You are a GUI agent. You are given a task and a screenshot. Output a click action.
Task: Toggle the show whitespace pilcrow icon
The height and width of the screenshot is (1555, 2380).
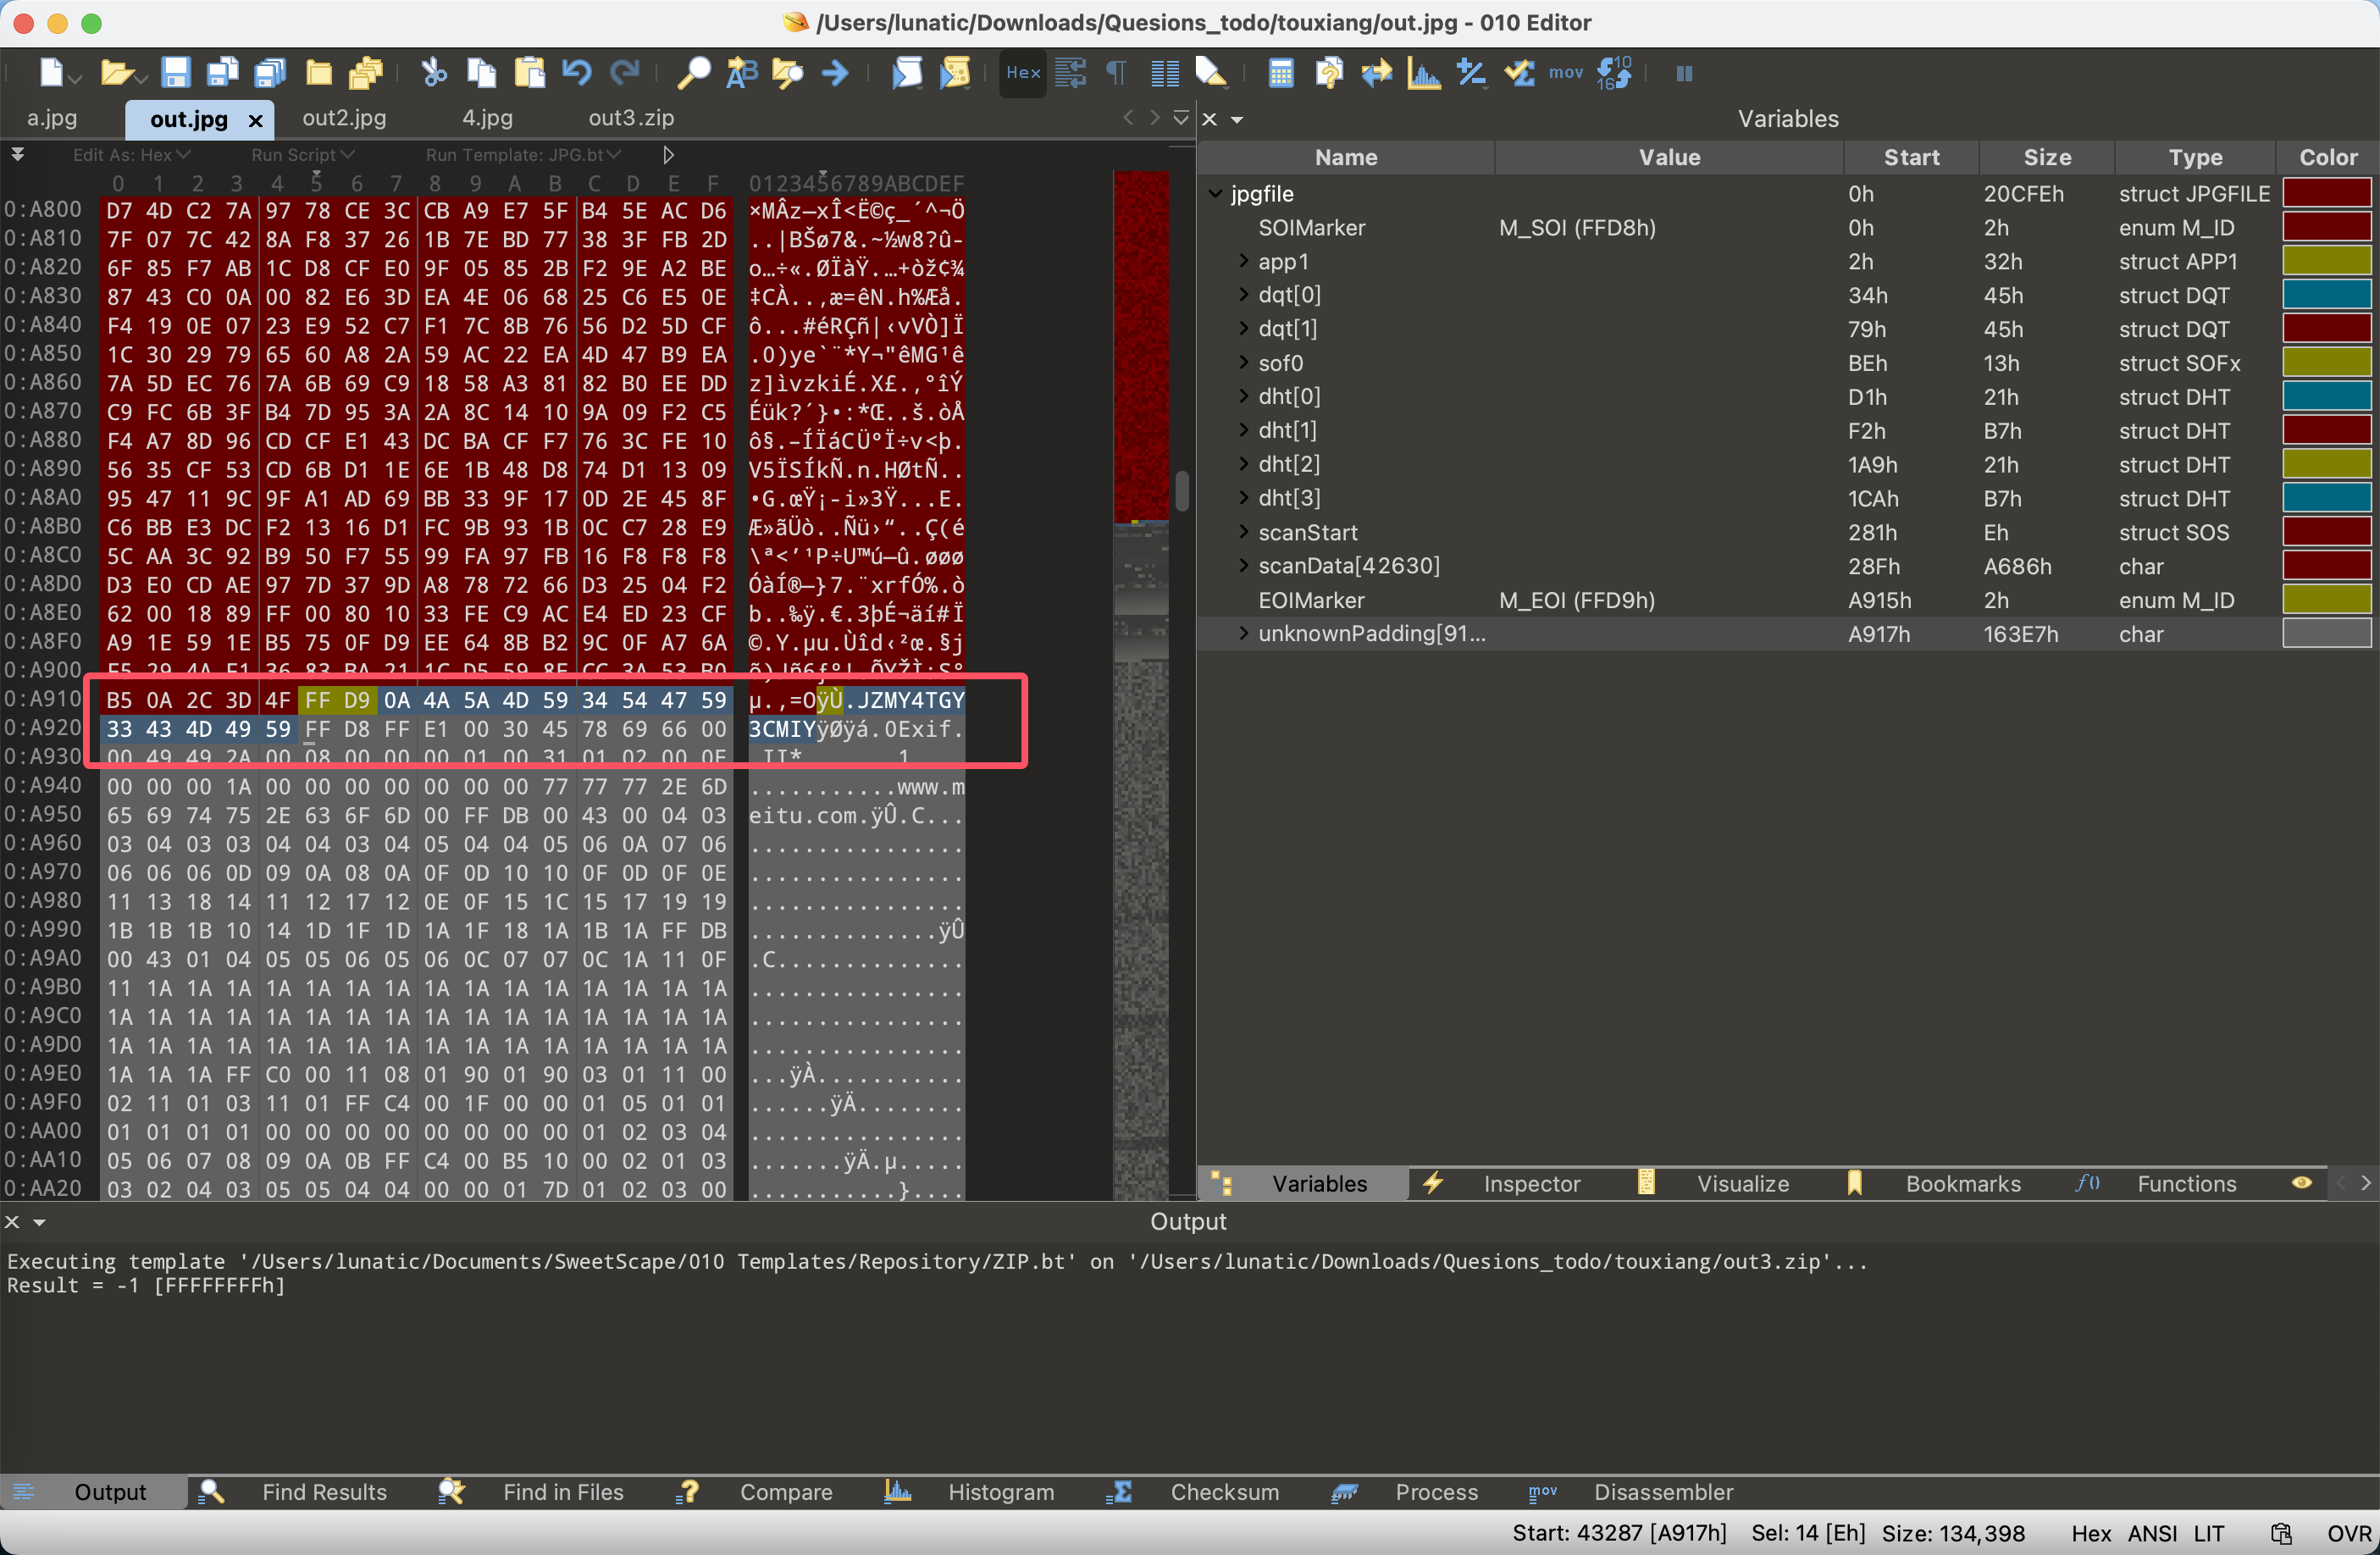[1117, 73]
